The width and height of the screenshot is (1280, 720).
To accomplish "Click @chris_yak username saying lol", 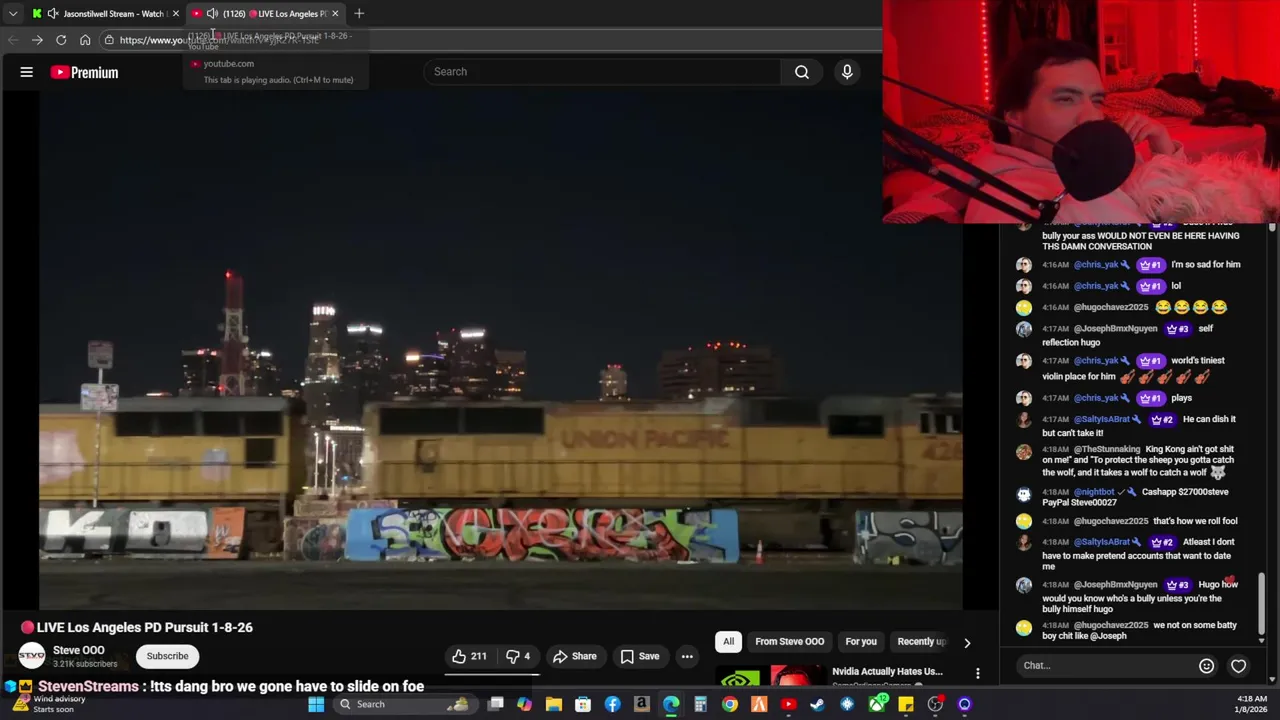I will point(1096,286).
